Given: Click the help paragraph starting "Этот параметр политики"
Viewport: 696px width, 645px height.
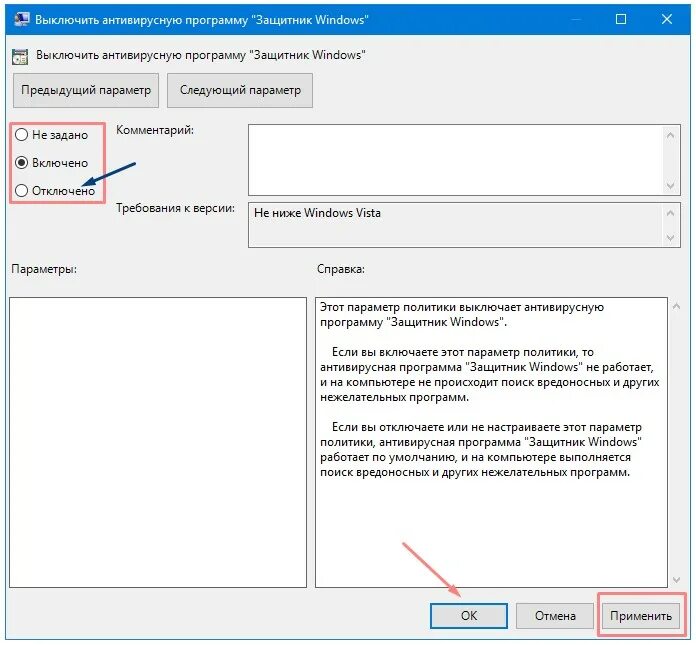Looking at the screenshot, I should [462, 314].
